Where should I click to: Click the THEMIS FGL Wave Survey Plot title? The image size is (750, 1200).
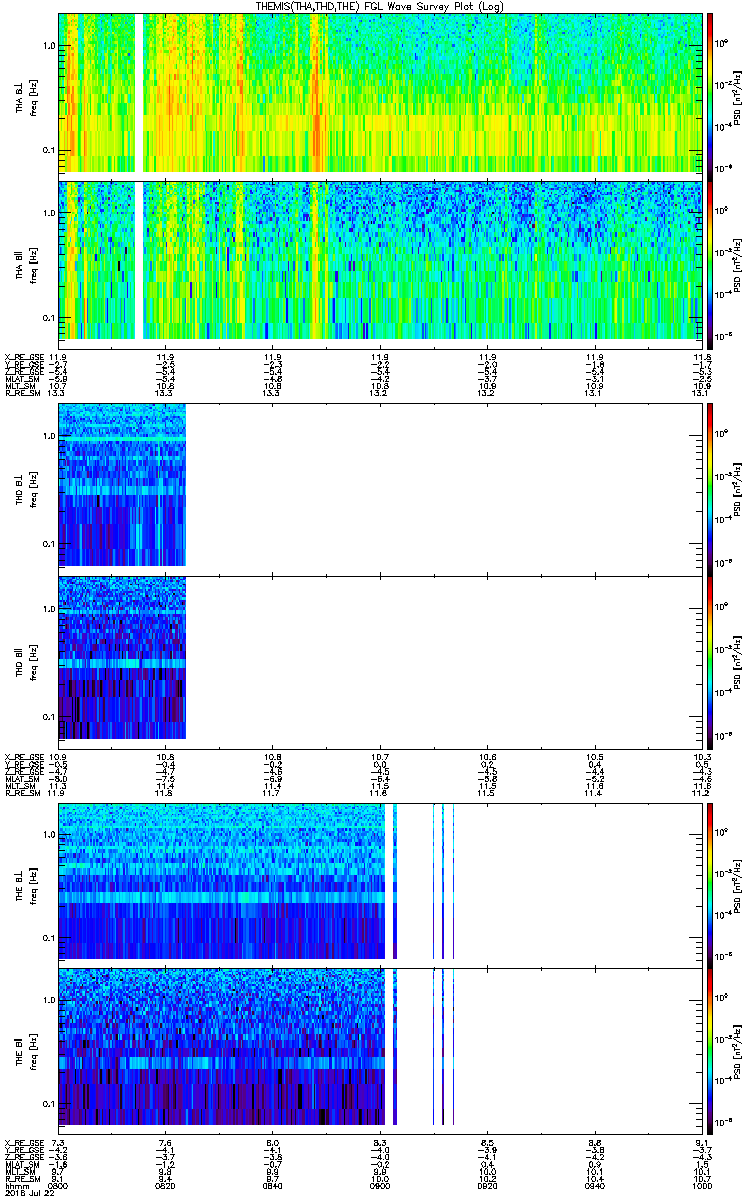[380, 6]
